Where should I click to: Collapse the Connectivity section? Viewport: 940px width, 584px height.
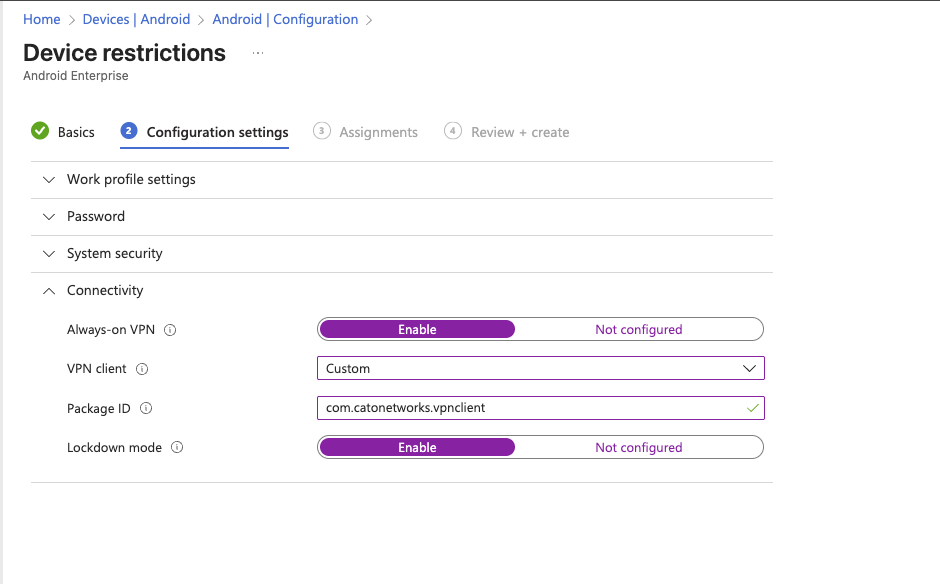click(402, 291)
